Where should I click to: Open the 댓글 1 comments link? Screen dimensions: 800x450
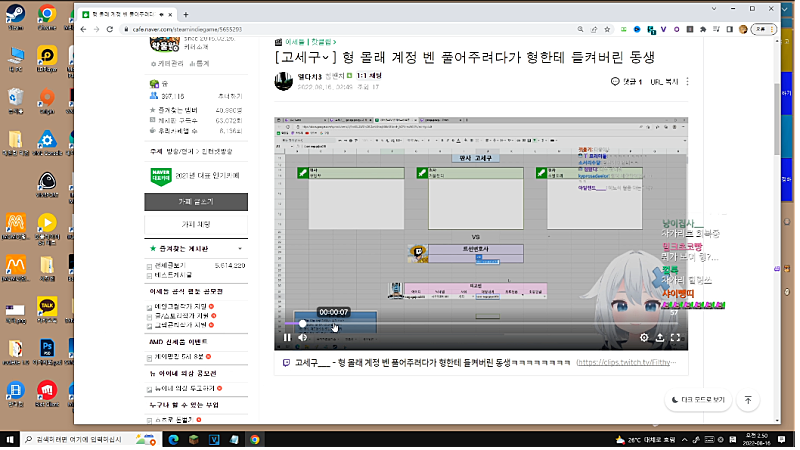pos(627,82)
